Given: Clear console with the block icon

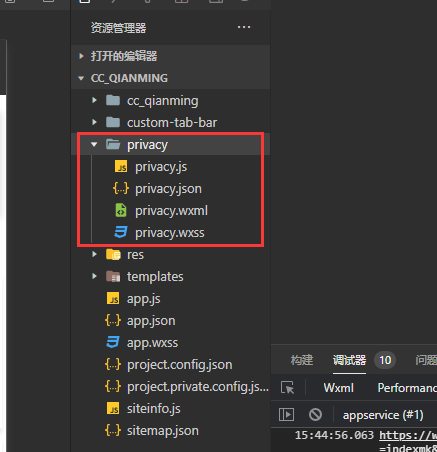Looking at the screenshot, I should [315, 415].
